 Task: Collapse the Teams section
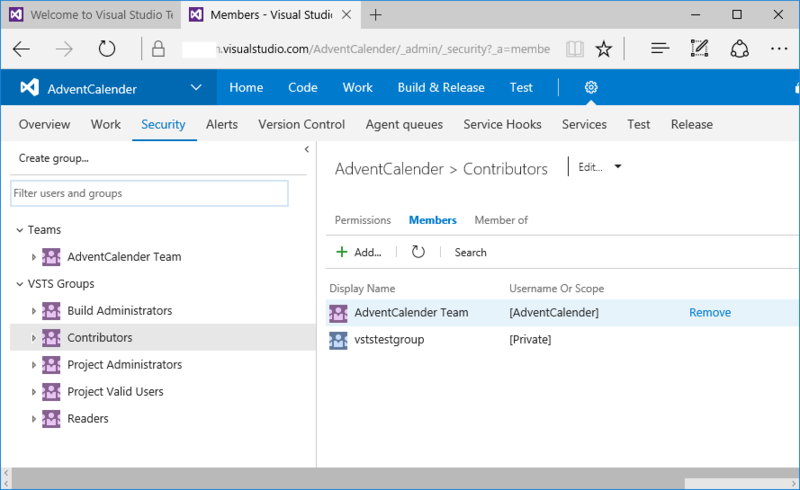click(19, 230)
